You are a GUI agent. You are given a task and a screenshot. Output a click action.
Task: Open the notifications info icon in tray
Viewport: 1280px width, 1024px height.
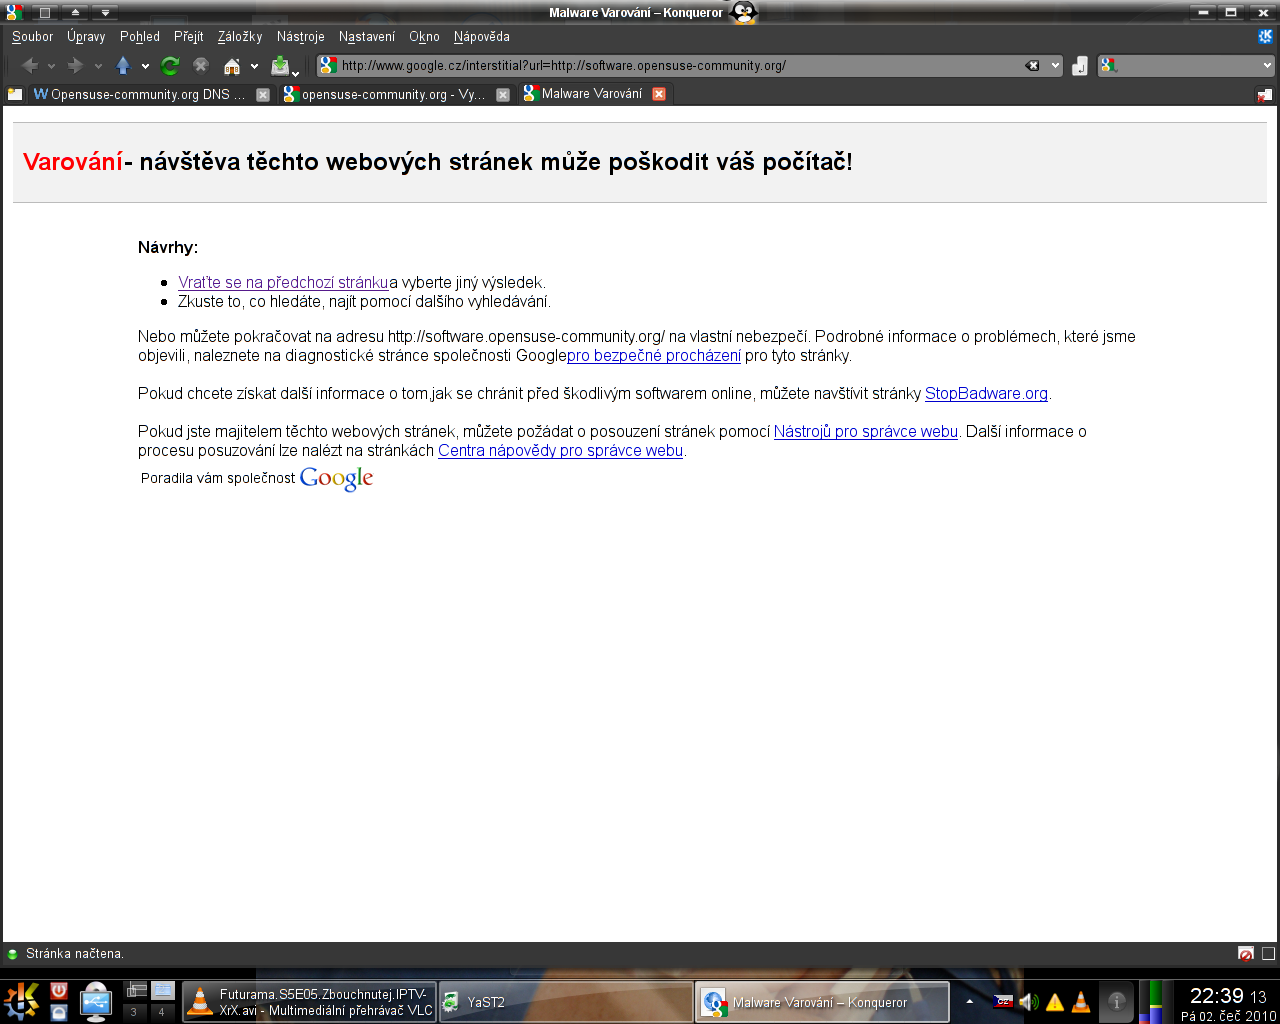point(1116,1001)
